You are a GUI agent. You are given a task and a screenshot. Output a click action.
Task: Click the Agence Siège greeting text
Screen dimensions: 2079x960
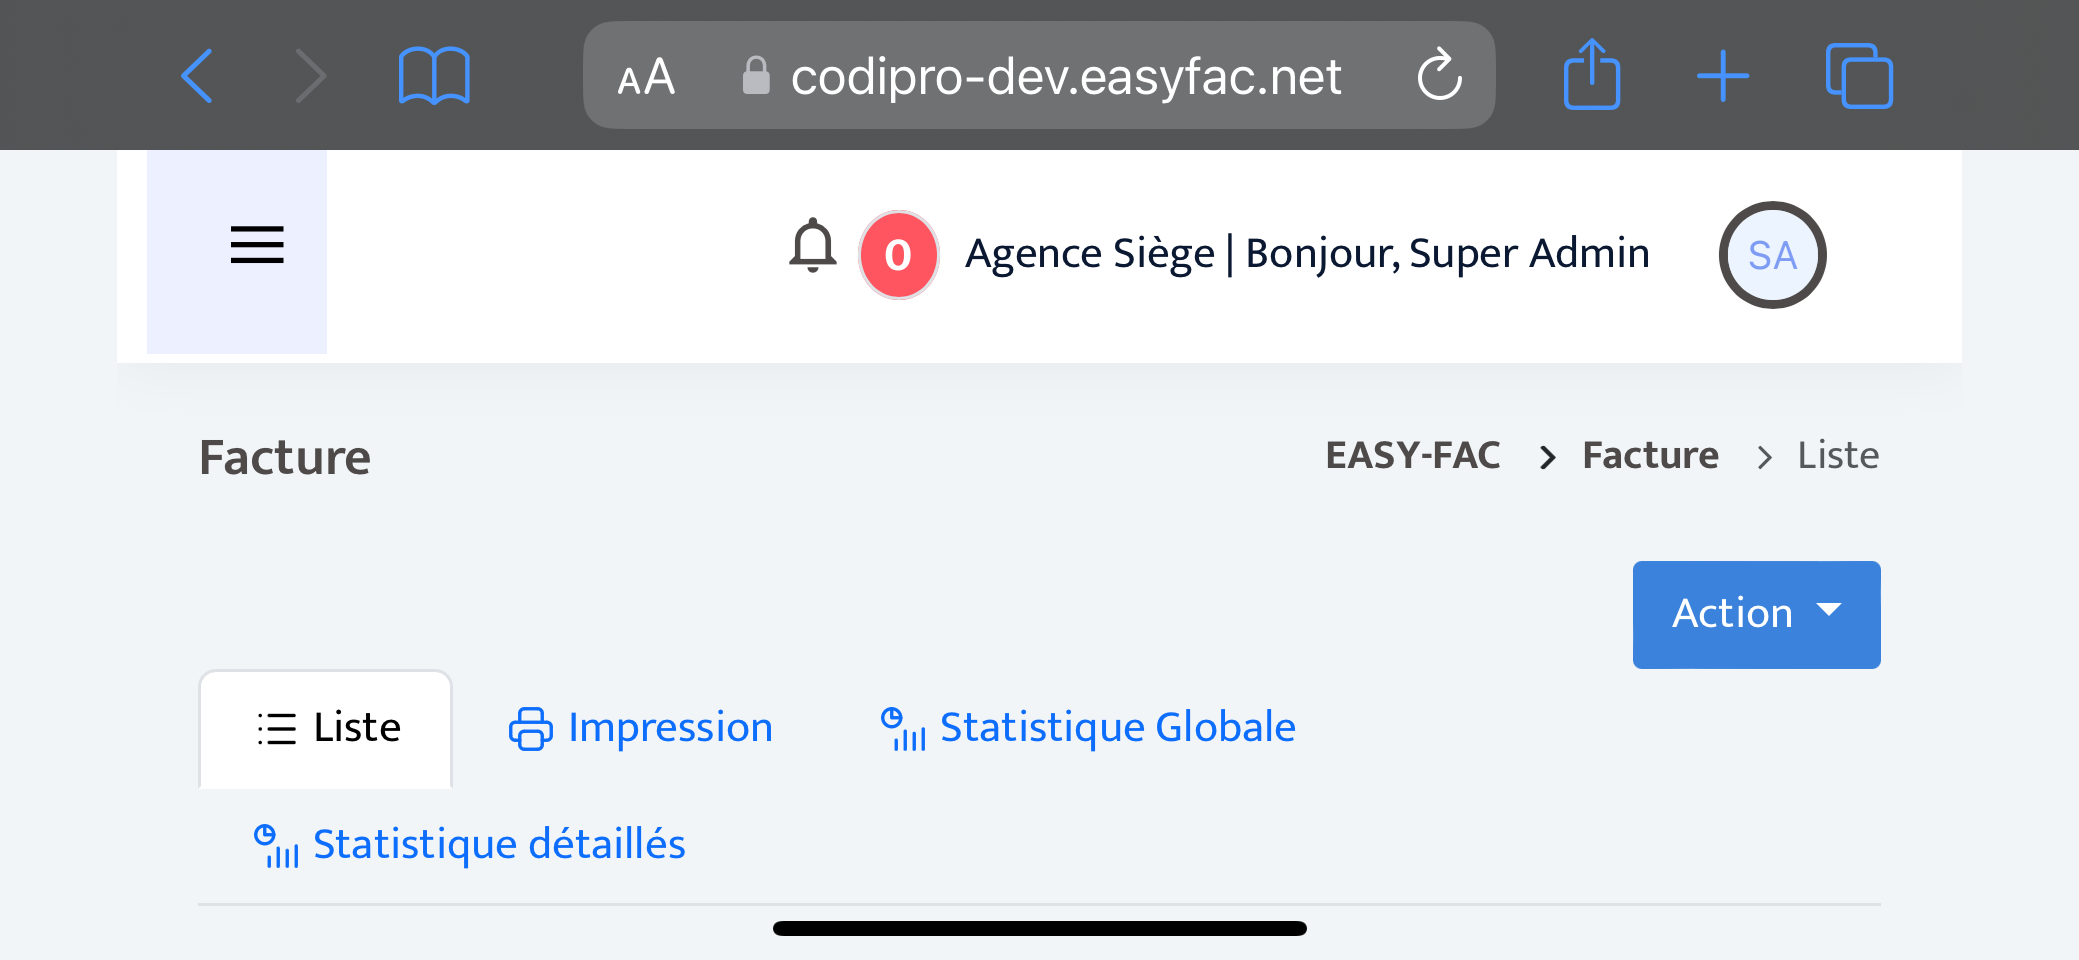point(1306,254)
